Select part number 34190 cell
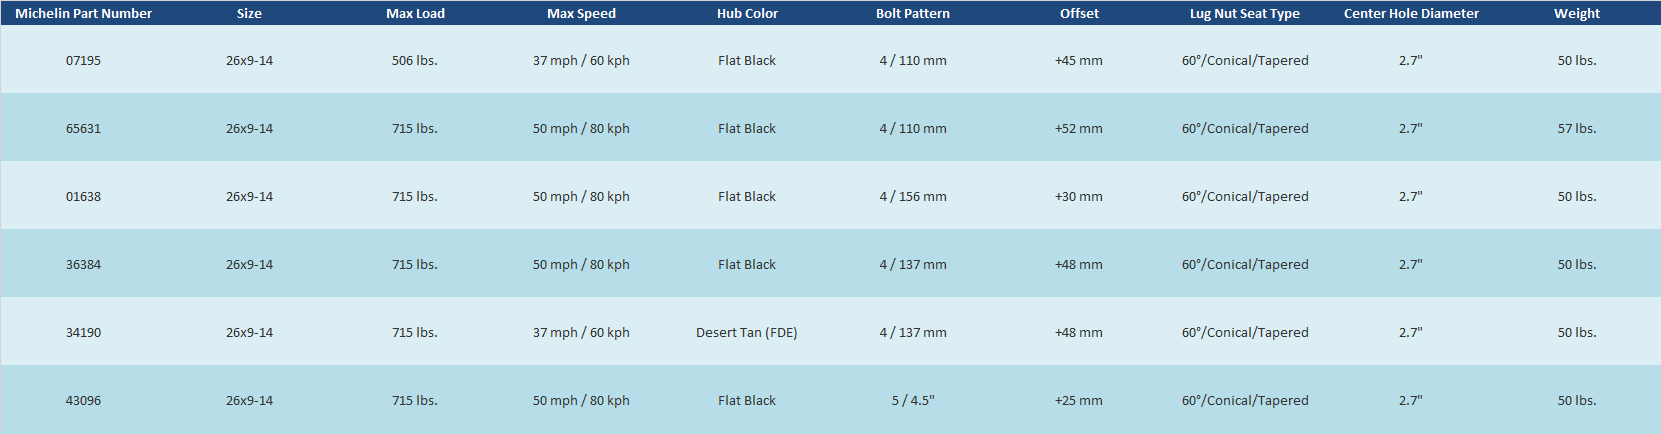 tap(84, 332)
